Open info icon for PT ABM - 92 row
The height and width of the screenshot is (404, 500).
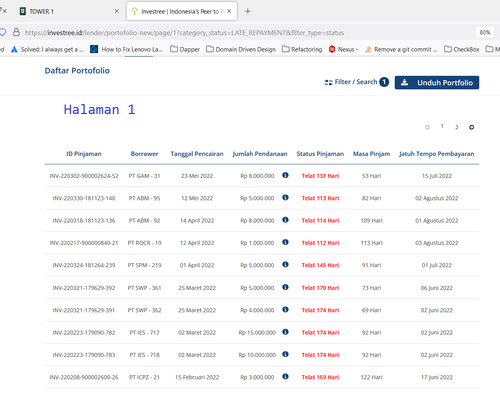(x=285, y=220)
